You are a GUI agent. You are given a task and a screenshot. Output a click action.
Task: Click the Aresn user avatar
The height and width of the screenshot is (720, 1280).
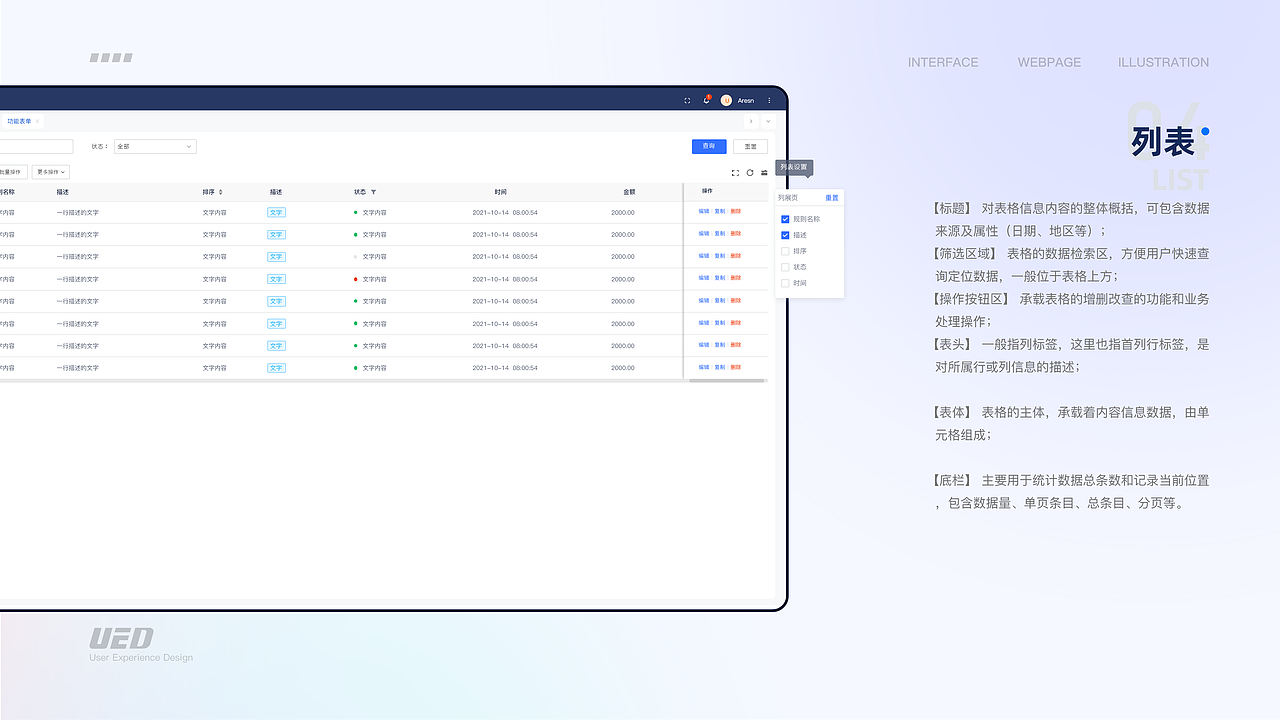click(726, 101)
